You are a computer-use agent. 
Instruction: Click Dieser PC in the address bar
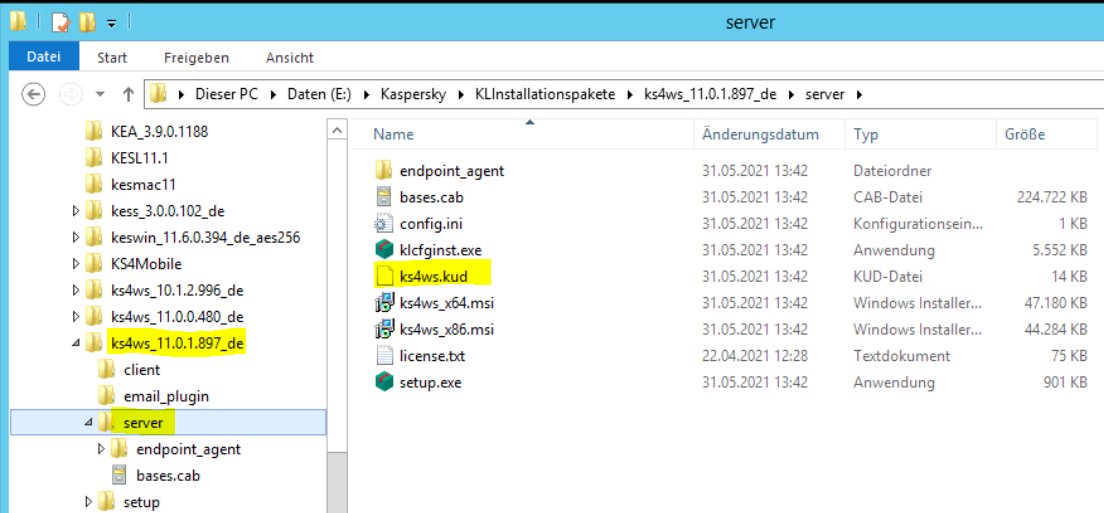point(227,94)
